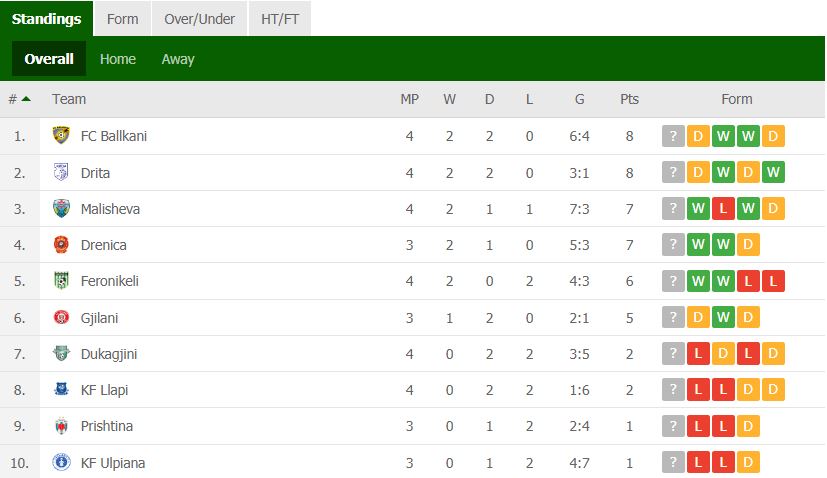Sort table by MP column header
The height and width of the screenshot is (478, 827).
[409, 99]
